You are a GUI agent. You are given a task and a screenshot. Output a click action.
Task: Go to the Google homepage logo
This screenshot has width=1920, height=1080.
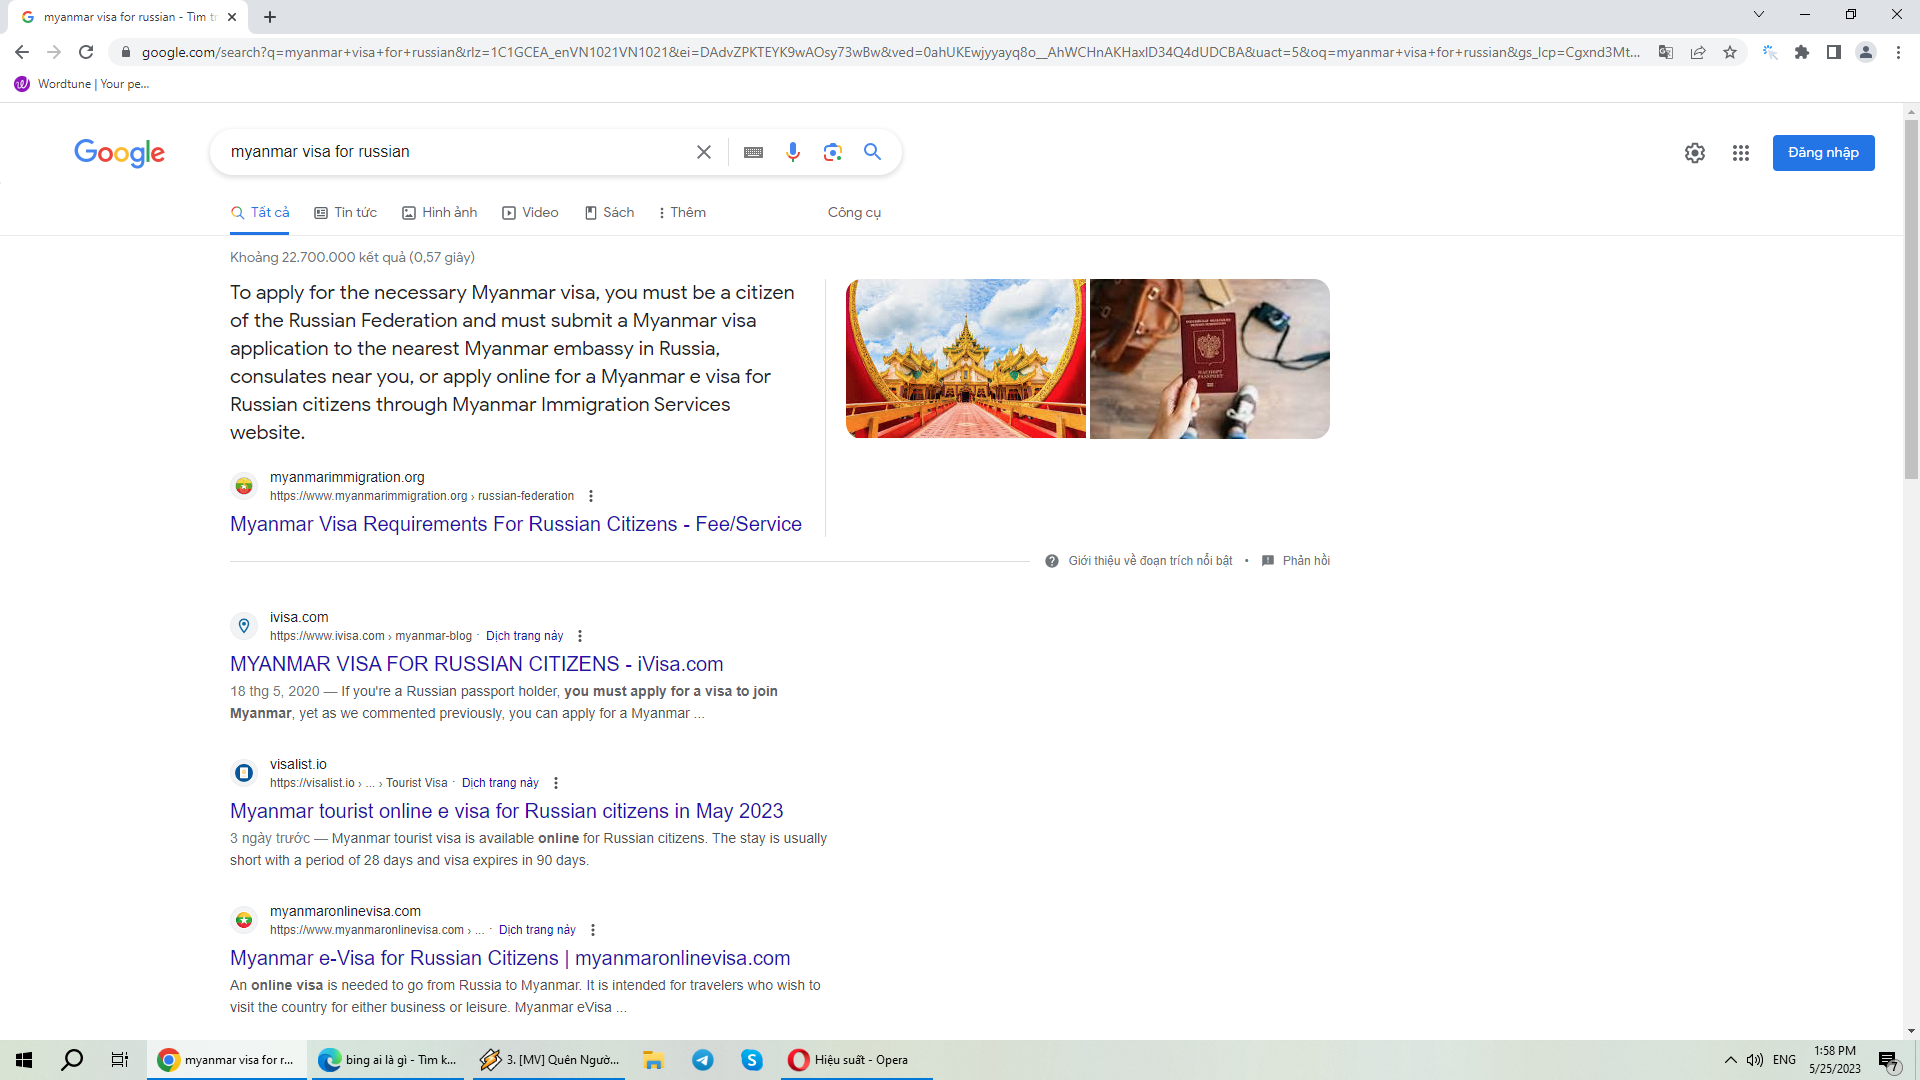coord(119,153)
